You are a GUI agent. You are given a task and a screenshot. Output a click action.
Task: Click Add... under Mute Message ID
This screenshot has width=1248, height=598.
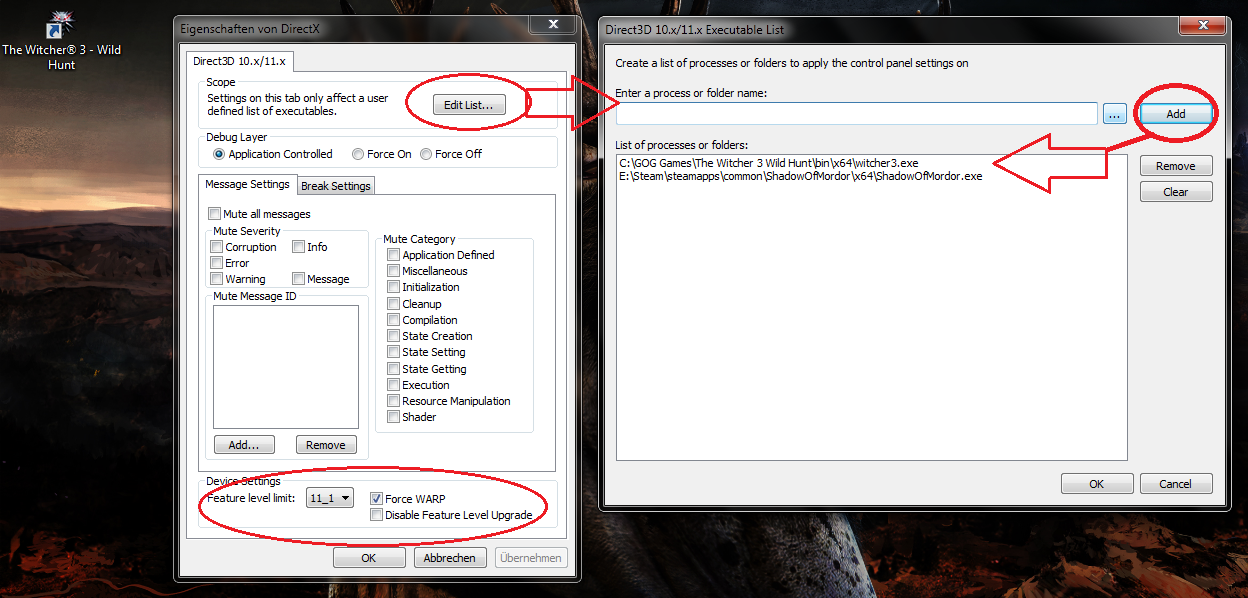(x=244, y=445)
